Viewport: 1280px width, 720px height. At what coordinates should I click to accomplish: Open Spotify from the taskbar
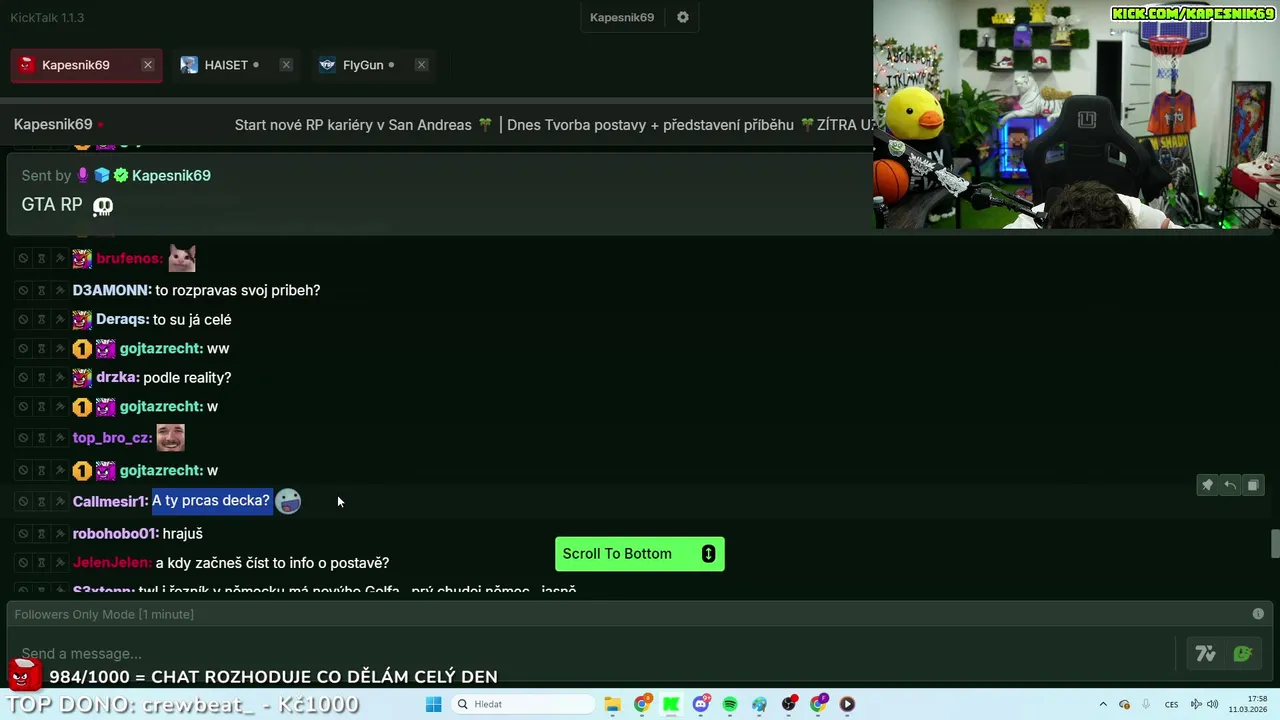[x=730, y=704]
